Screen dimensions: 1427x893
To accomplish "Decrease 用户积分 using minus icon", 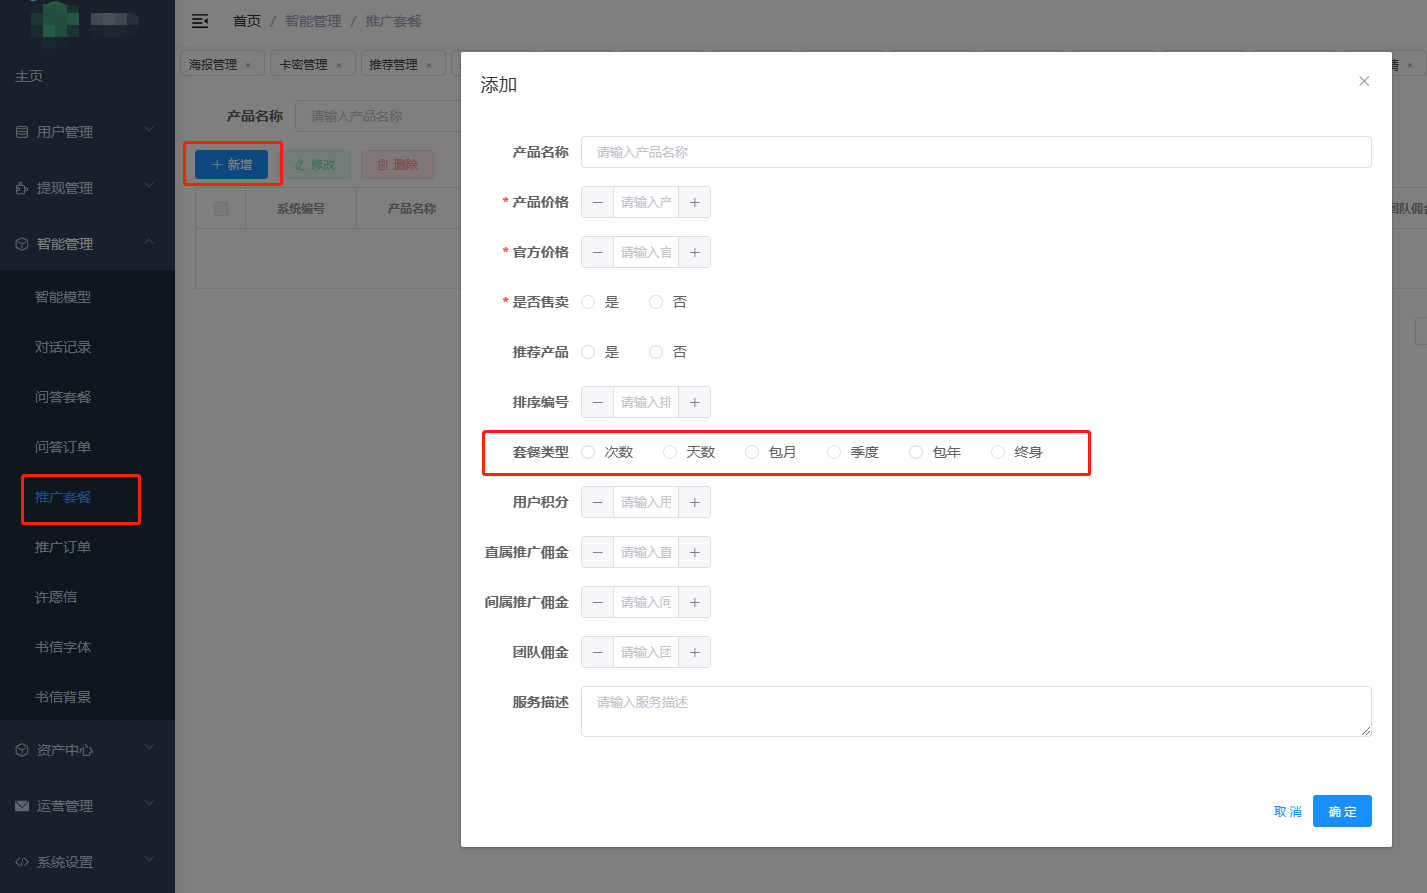I will [x=598, y=502].
